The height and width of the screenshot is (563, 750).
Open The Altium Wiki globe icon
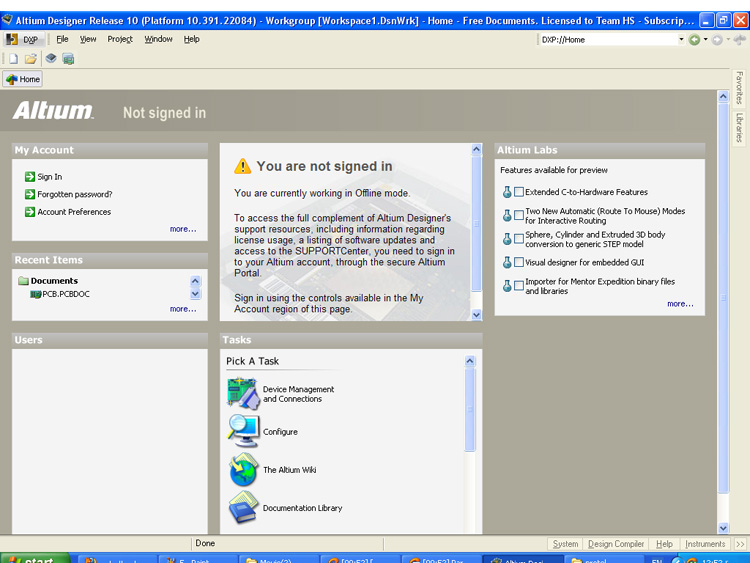click(x=243, y=470)
